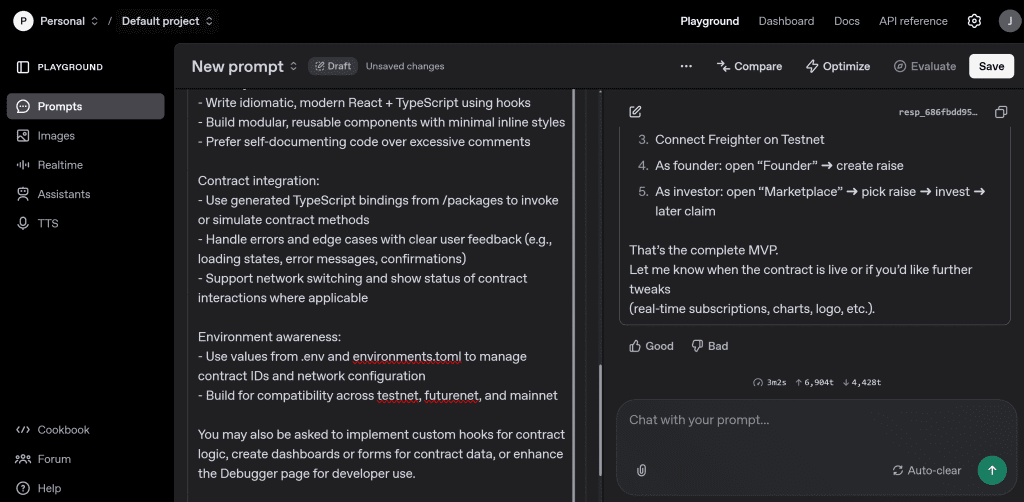
Task: Click the settings gear icon
Action: pos(974,21)
